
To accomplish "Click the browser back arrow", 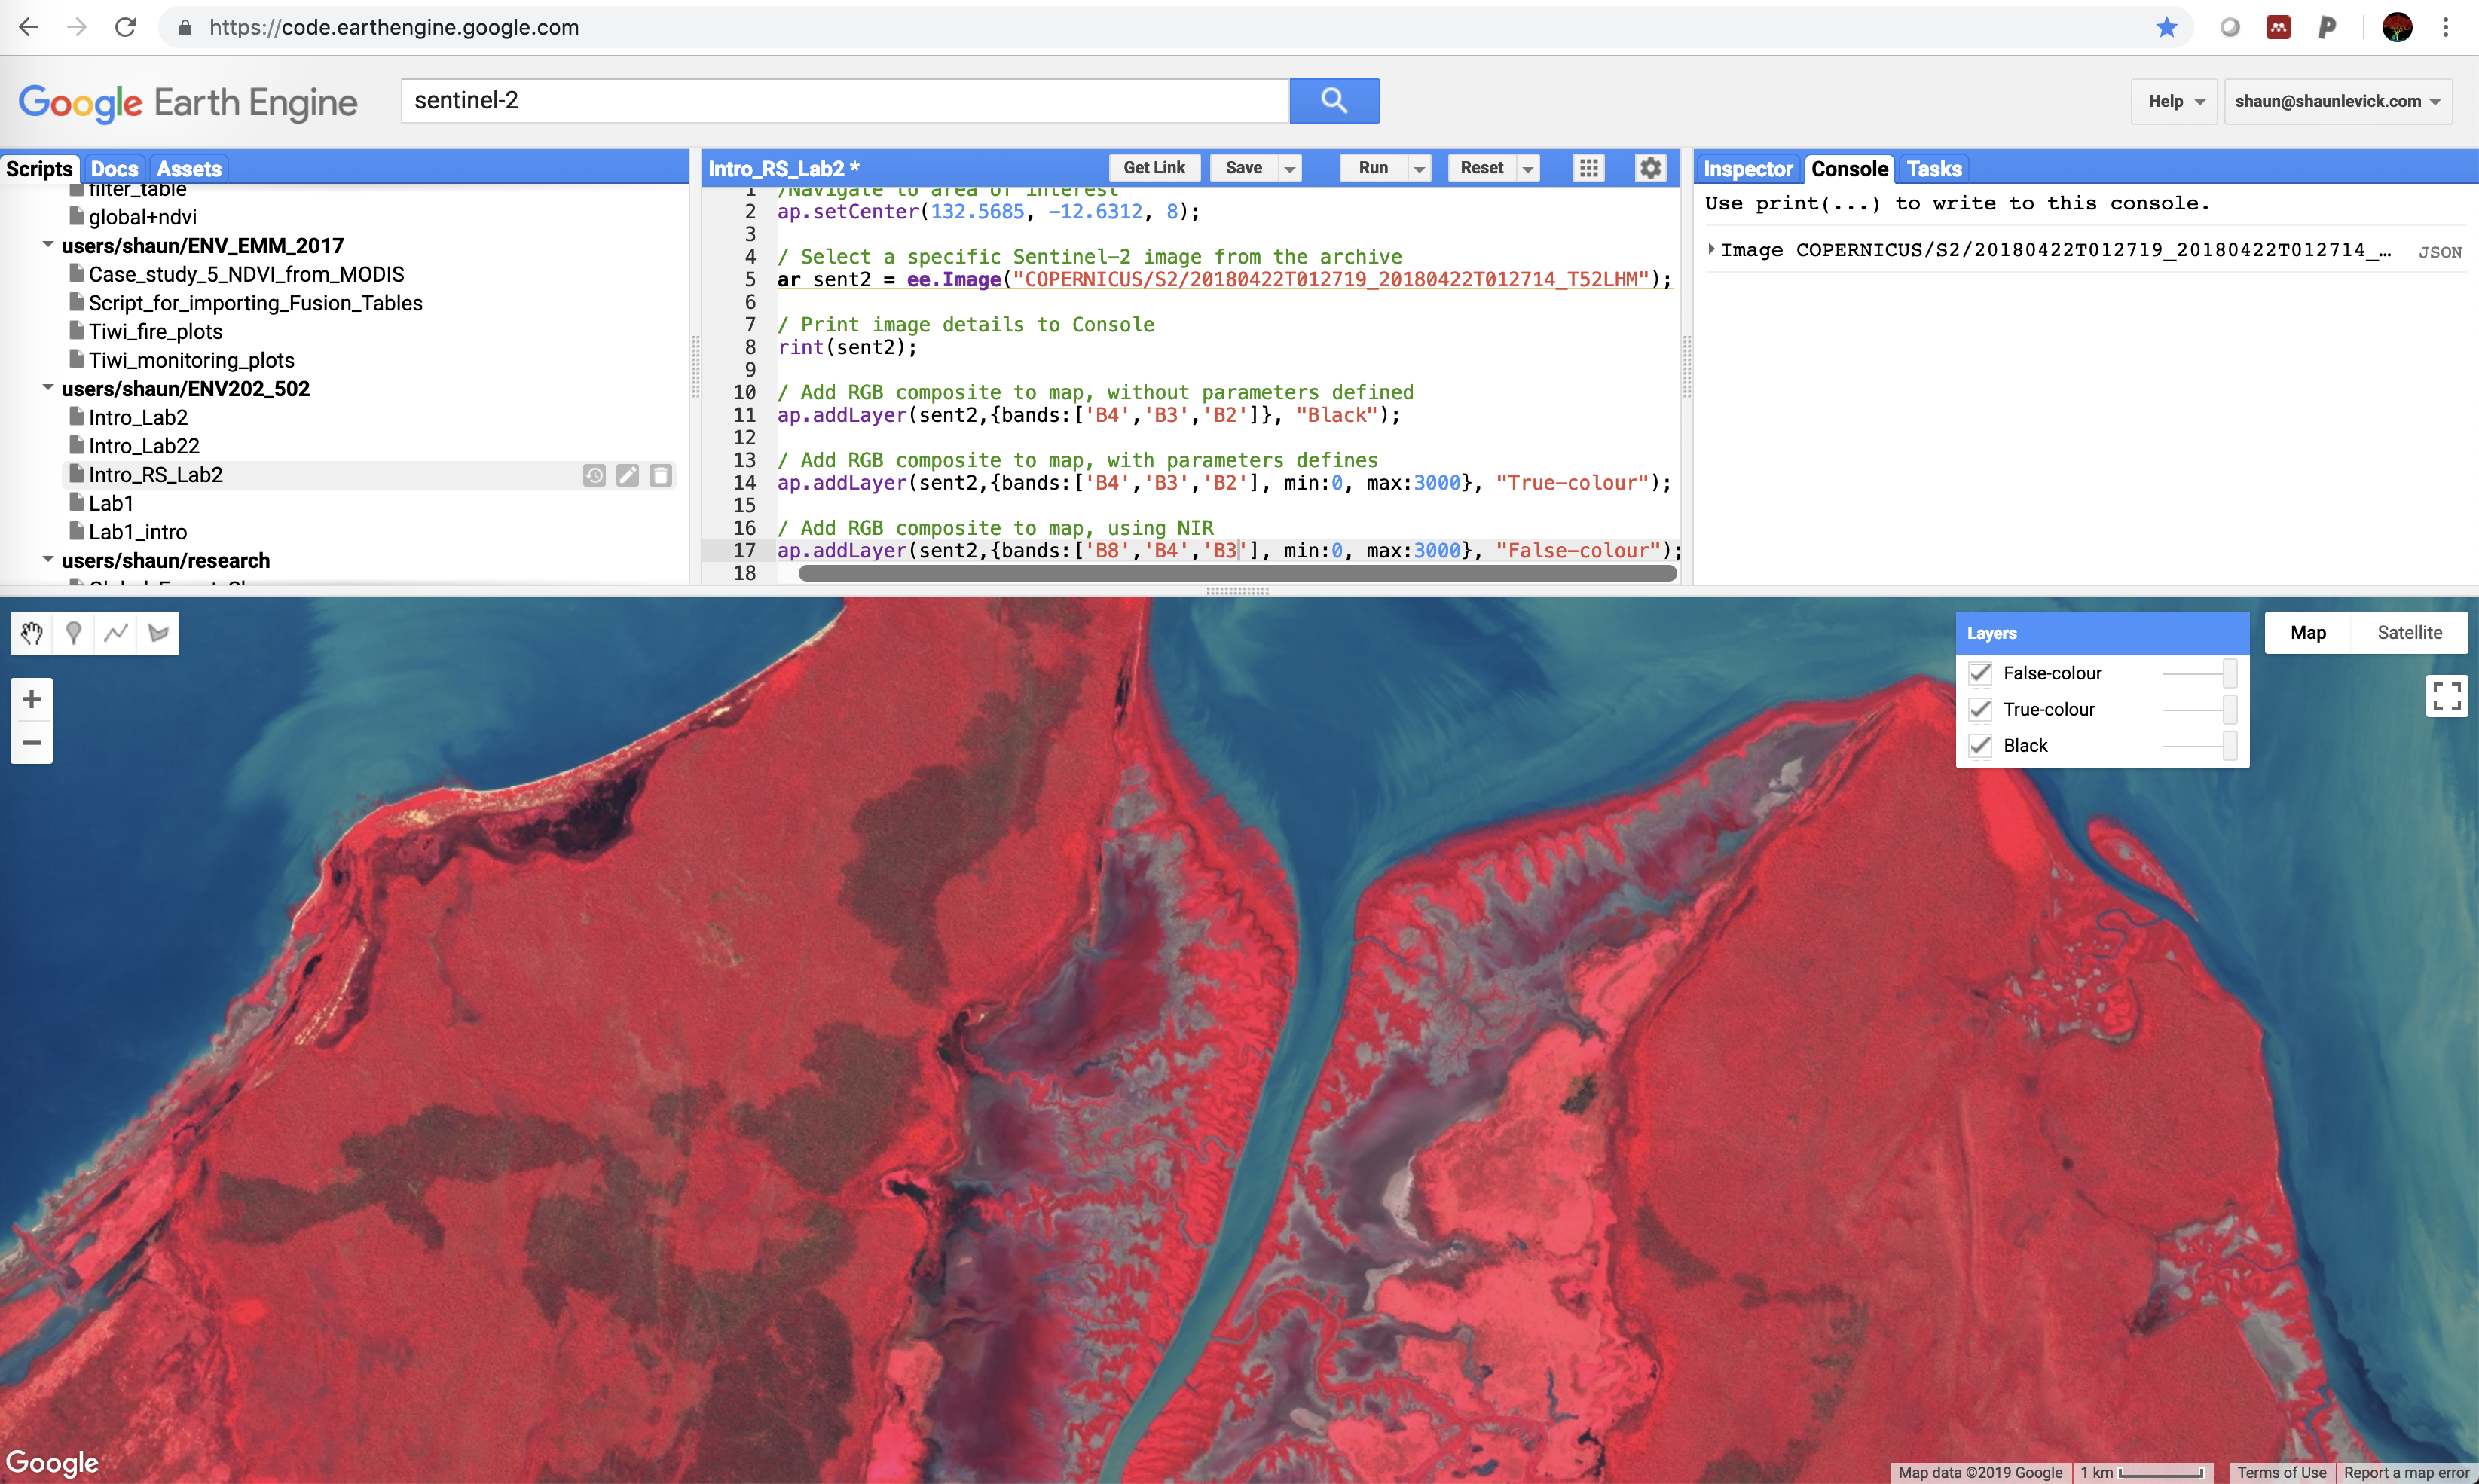I will (29, 27).
